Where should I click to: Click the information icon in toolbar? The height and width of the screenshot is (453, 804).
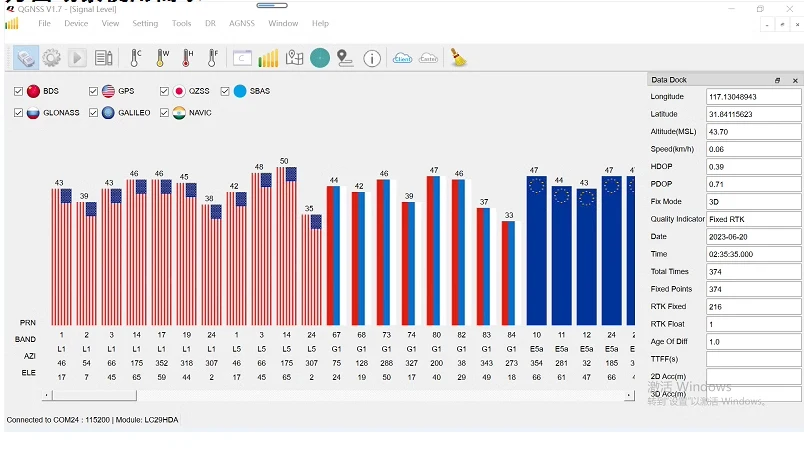[x=372, y=58]
